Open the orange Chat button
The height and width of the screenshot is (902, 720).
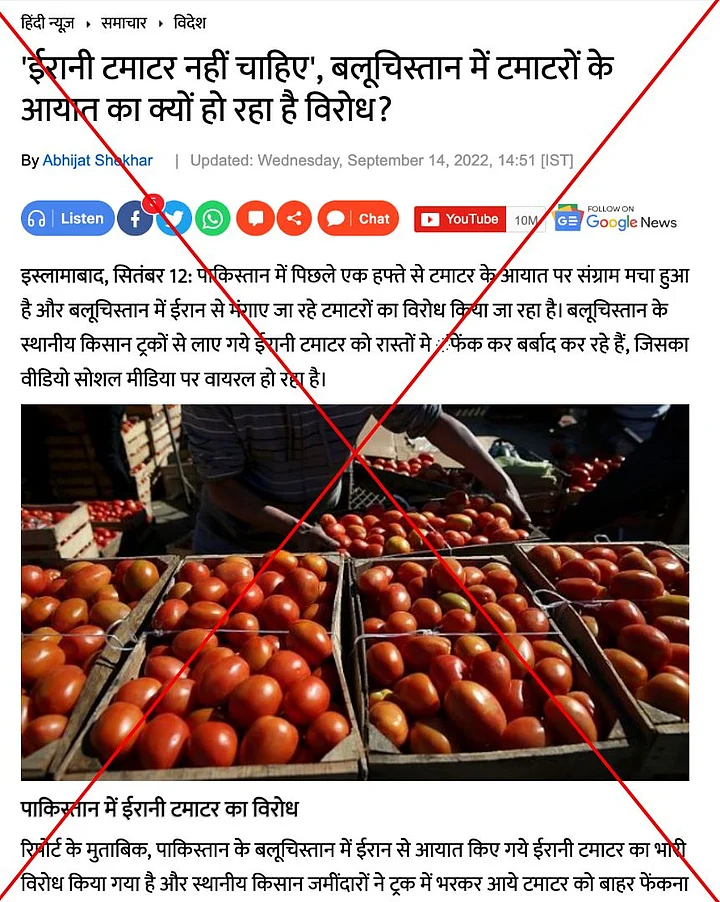358,219
